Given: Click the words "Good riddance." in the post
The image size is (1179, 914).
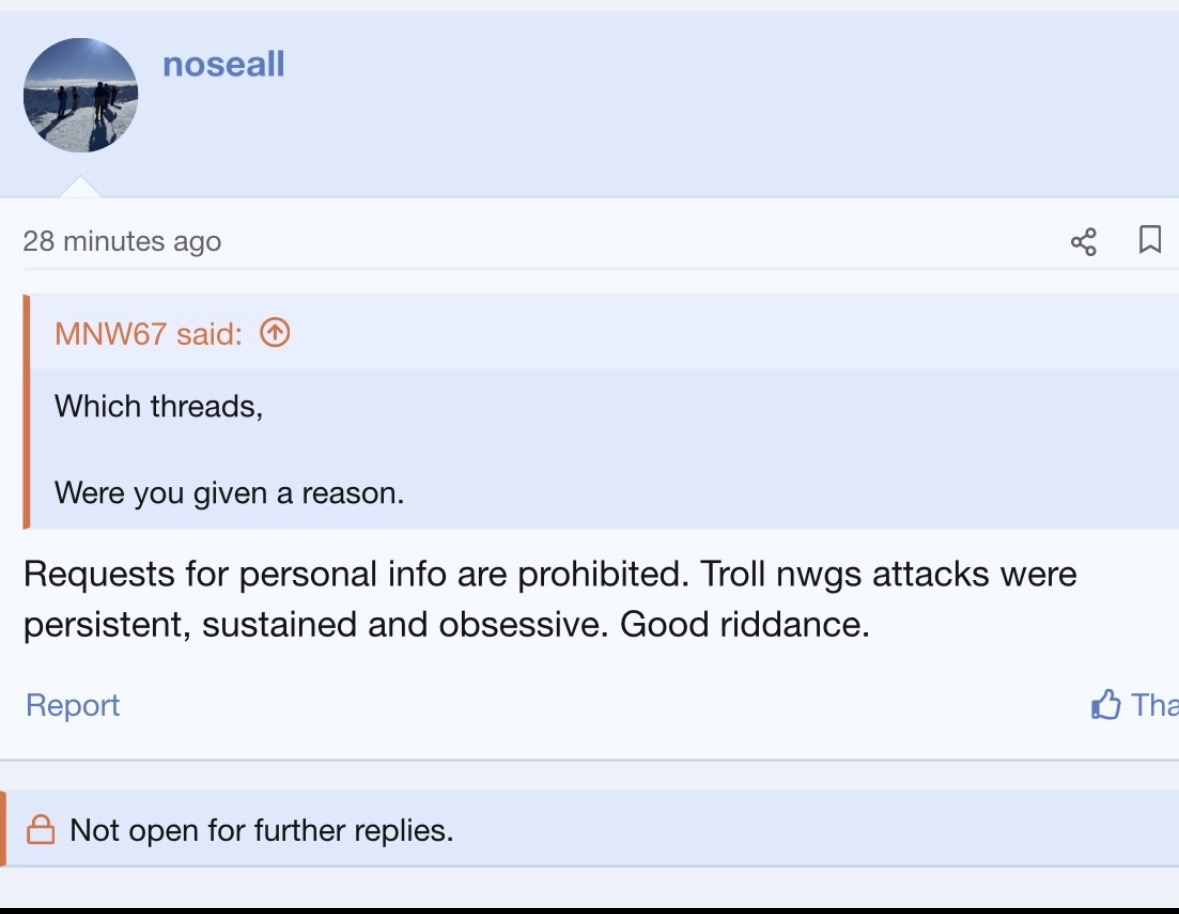Looking at the screenshot, I should [744, 624].
